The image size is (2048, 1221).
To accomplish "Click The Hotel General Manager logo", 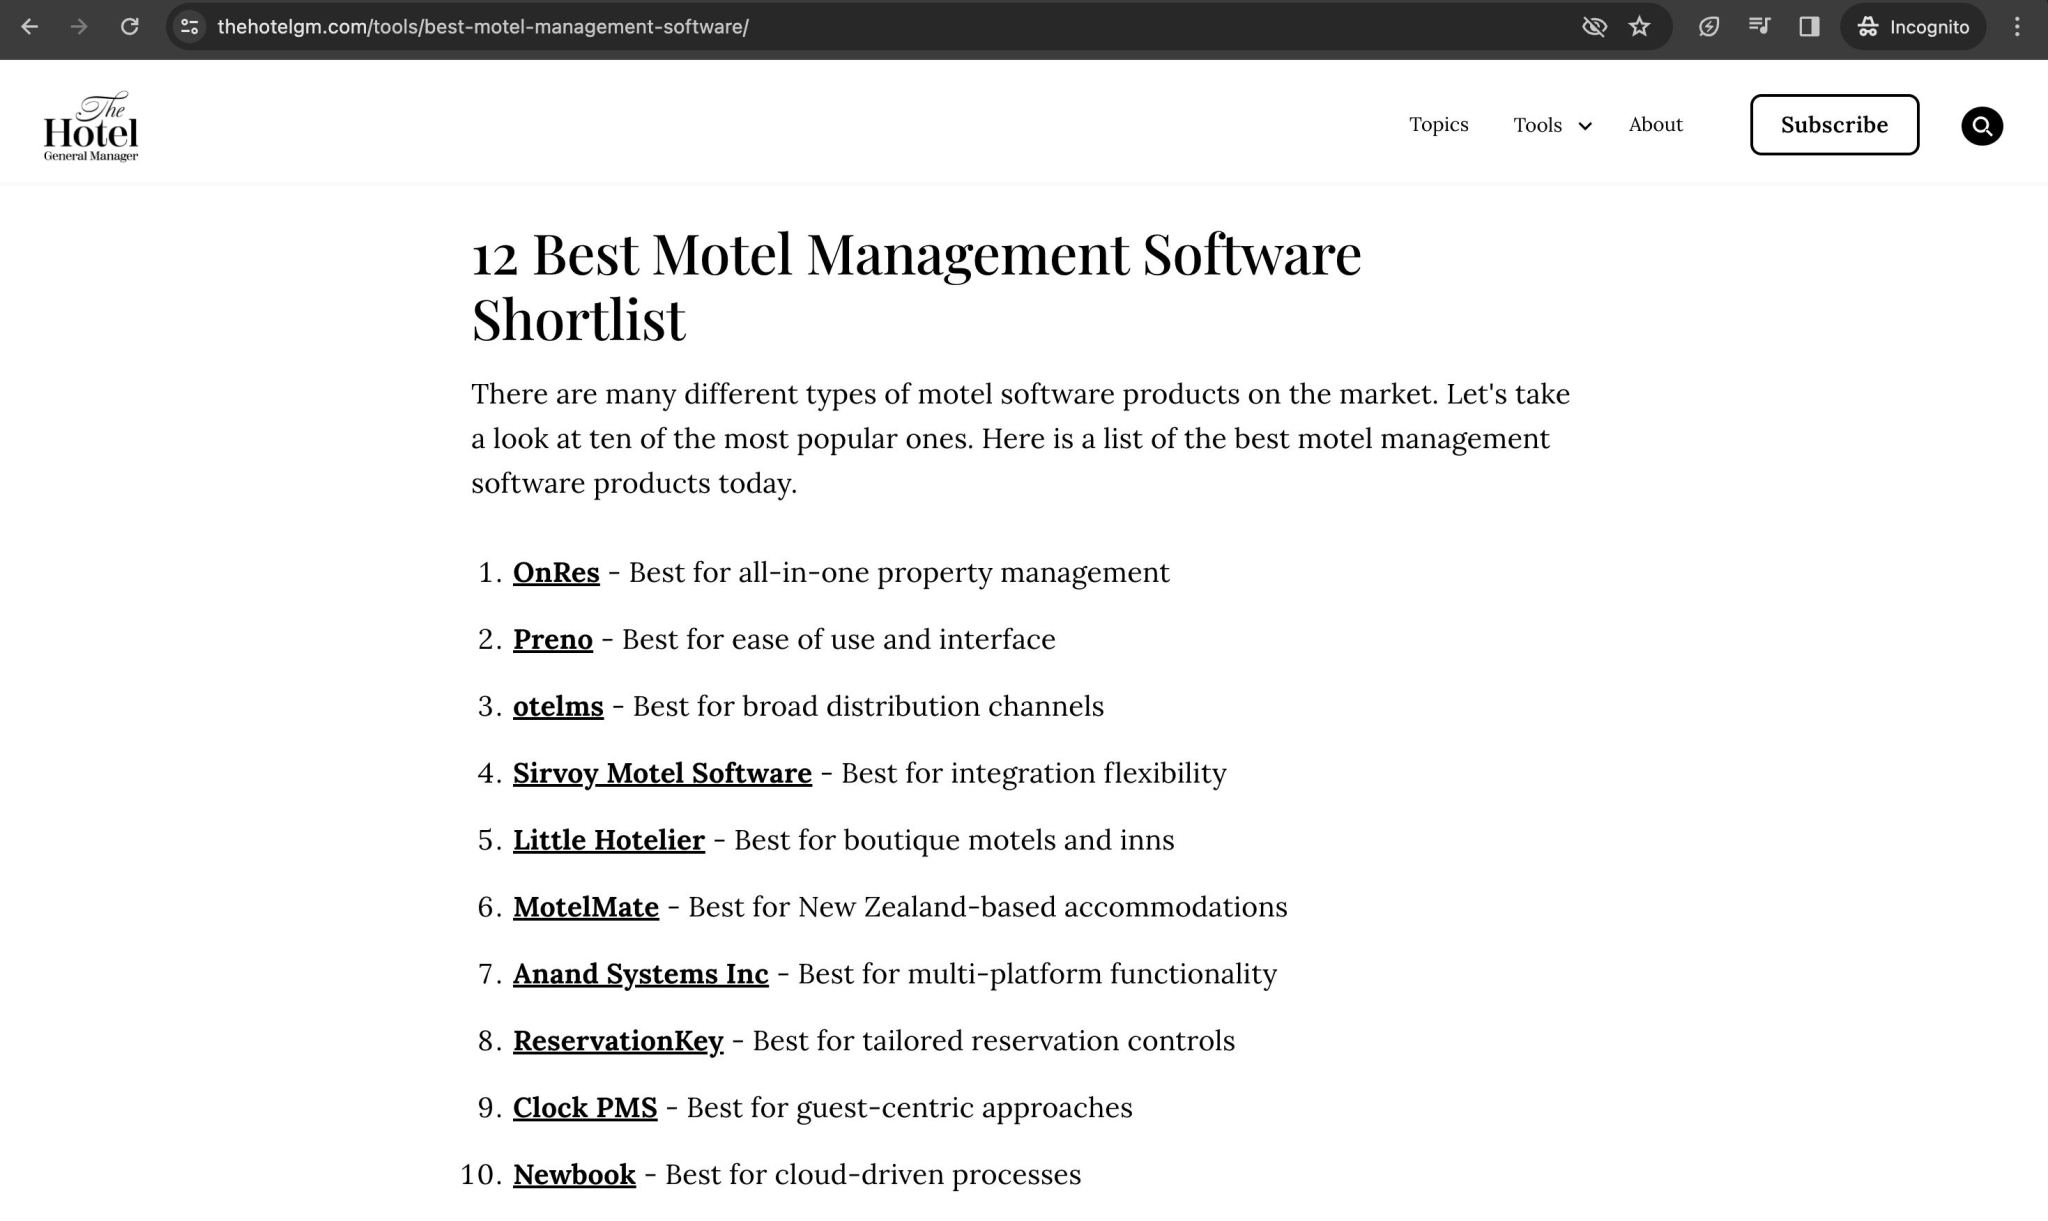I will point(90,125).
